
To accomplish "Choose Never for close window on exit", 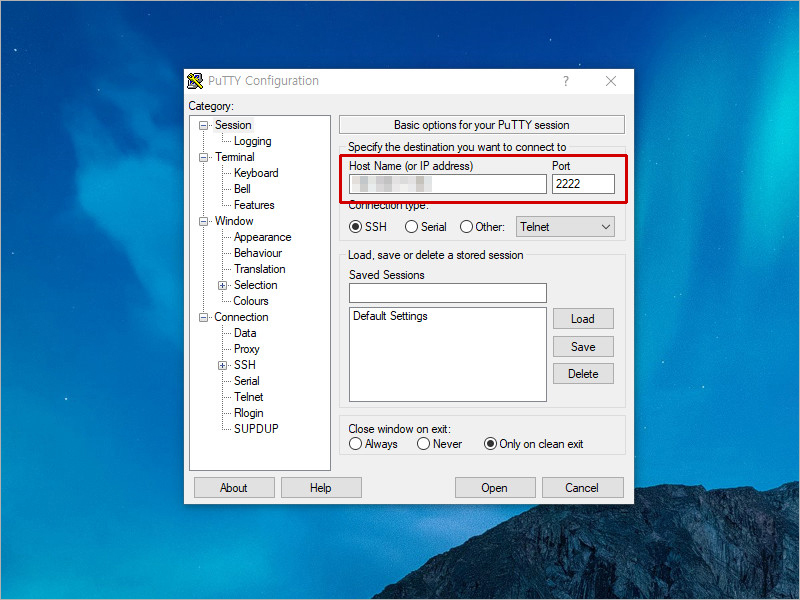I will coord(423,444).
